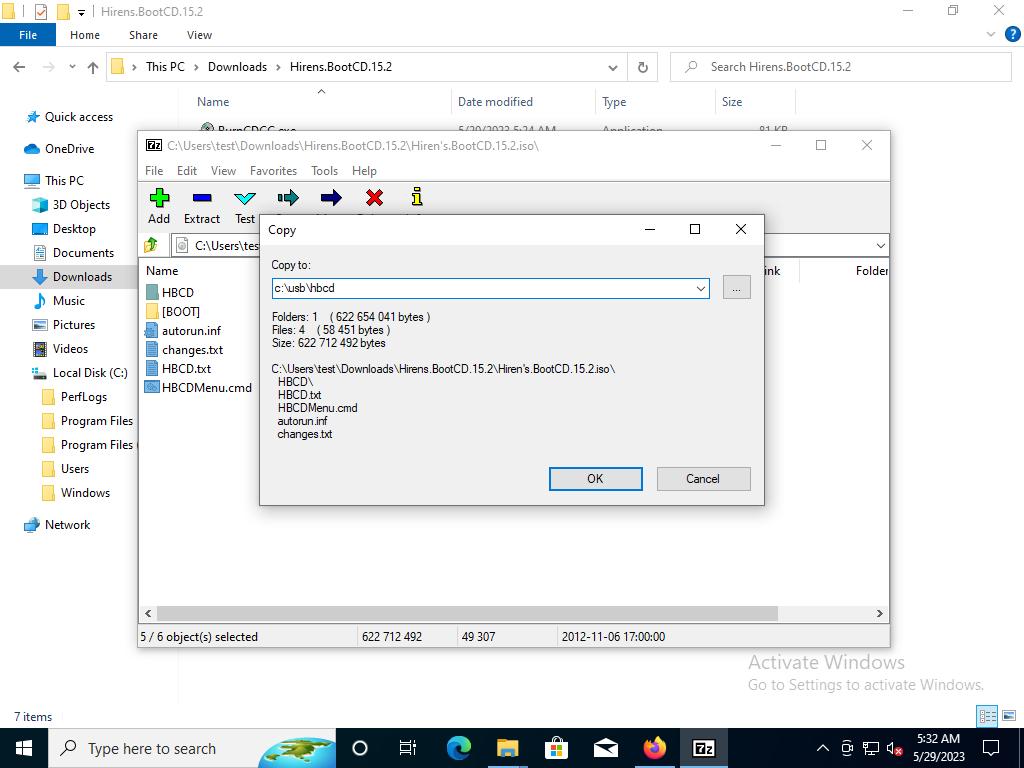
Task: Cancel the Copy dialog
Action: click(x=702, y=479)
